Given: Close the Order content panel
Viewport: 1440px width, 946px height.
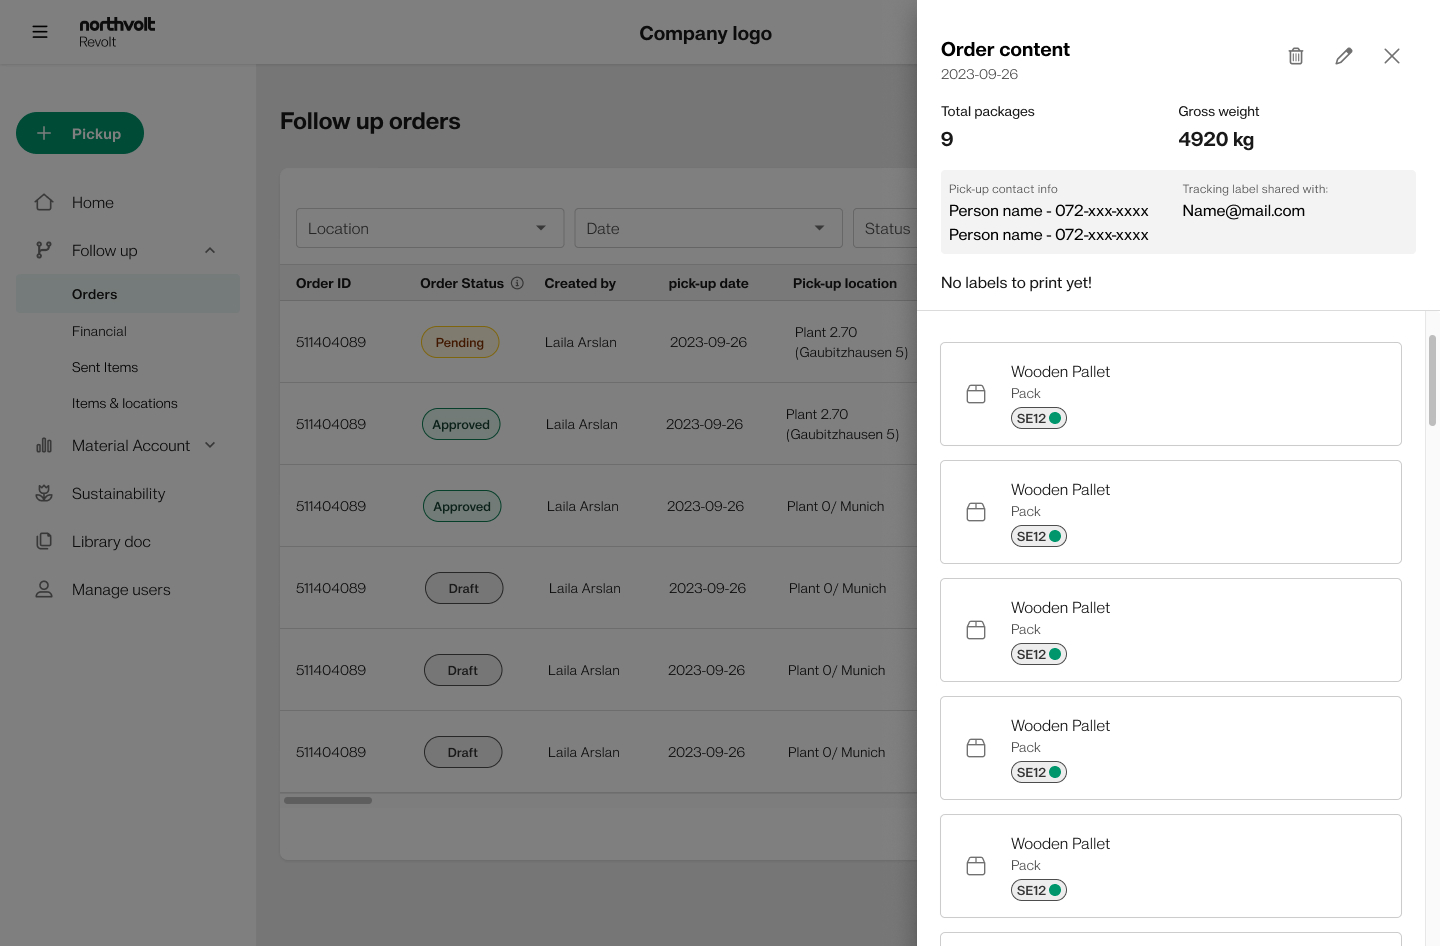Looking at the screenshot, I should [1392, 56].
